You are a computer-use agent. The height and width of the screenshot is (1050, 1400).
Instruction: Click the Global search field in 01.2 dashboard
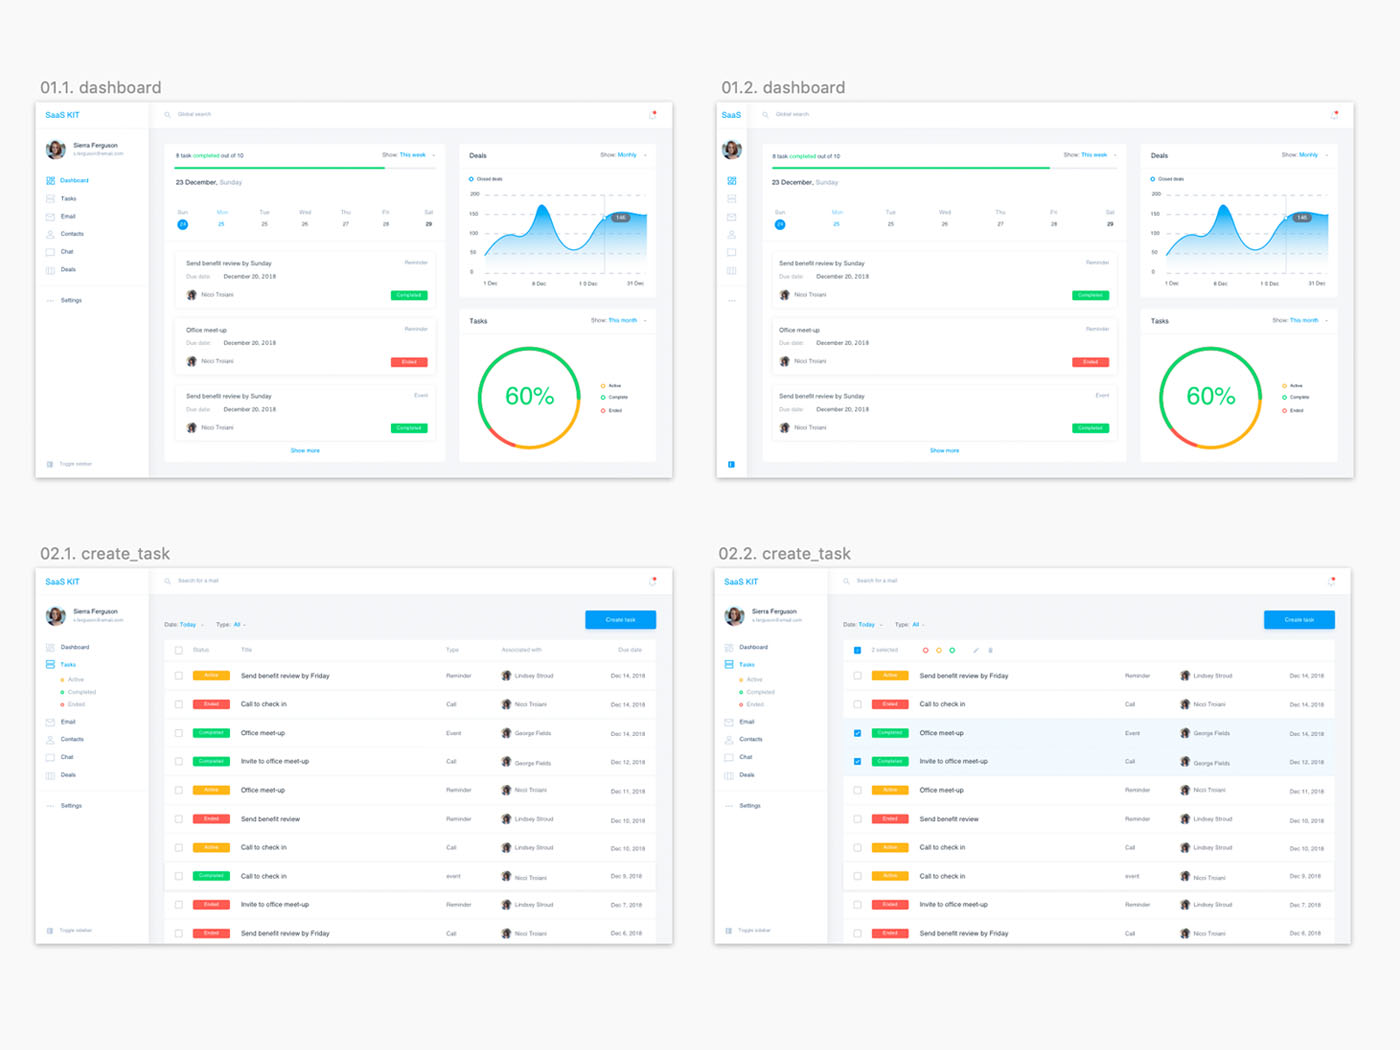click(x=793, y=114)
